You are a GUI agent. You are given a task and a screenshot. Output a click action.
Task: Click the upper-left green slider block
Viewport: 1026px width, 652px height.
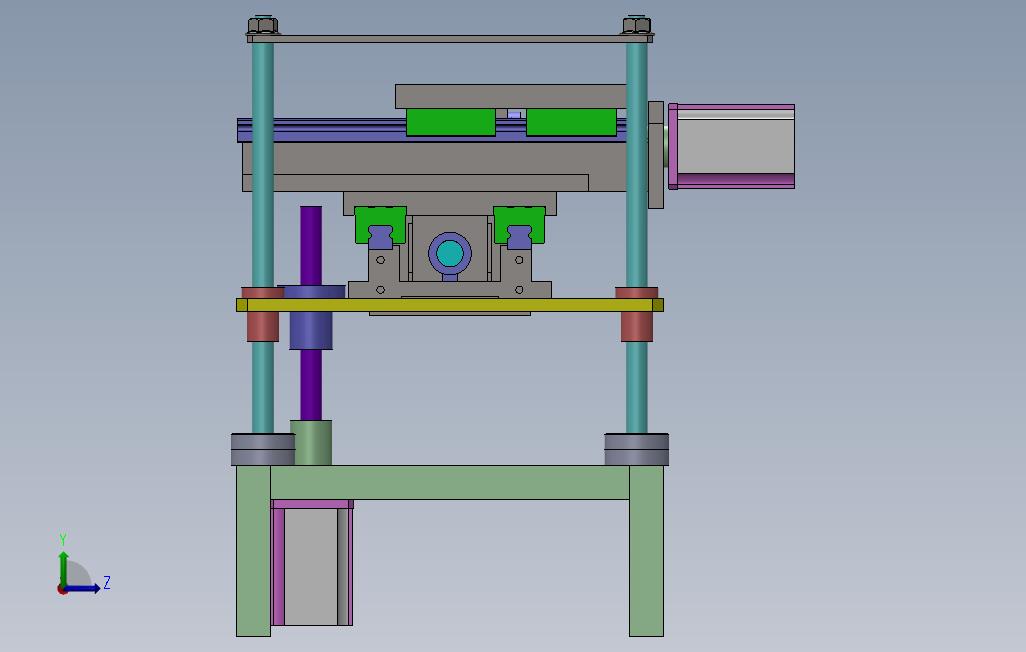point(451,122)
